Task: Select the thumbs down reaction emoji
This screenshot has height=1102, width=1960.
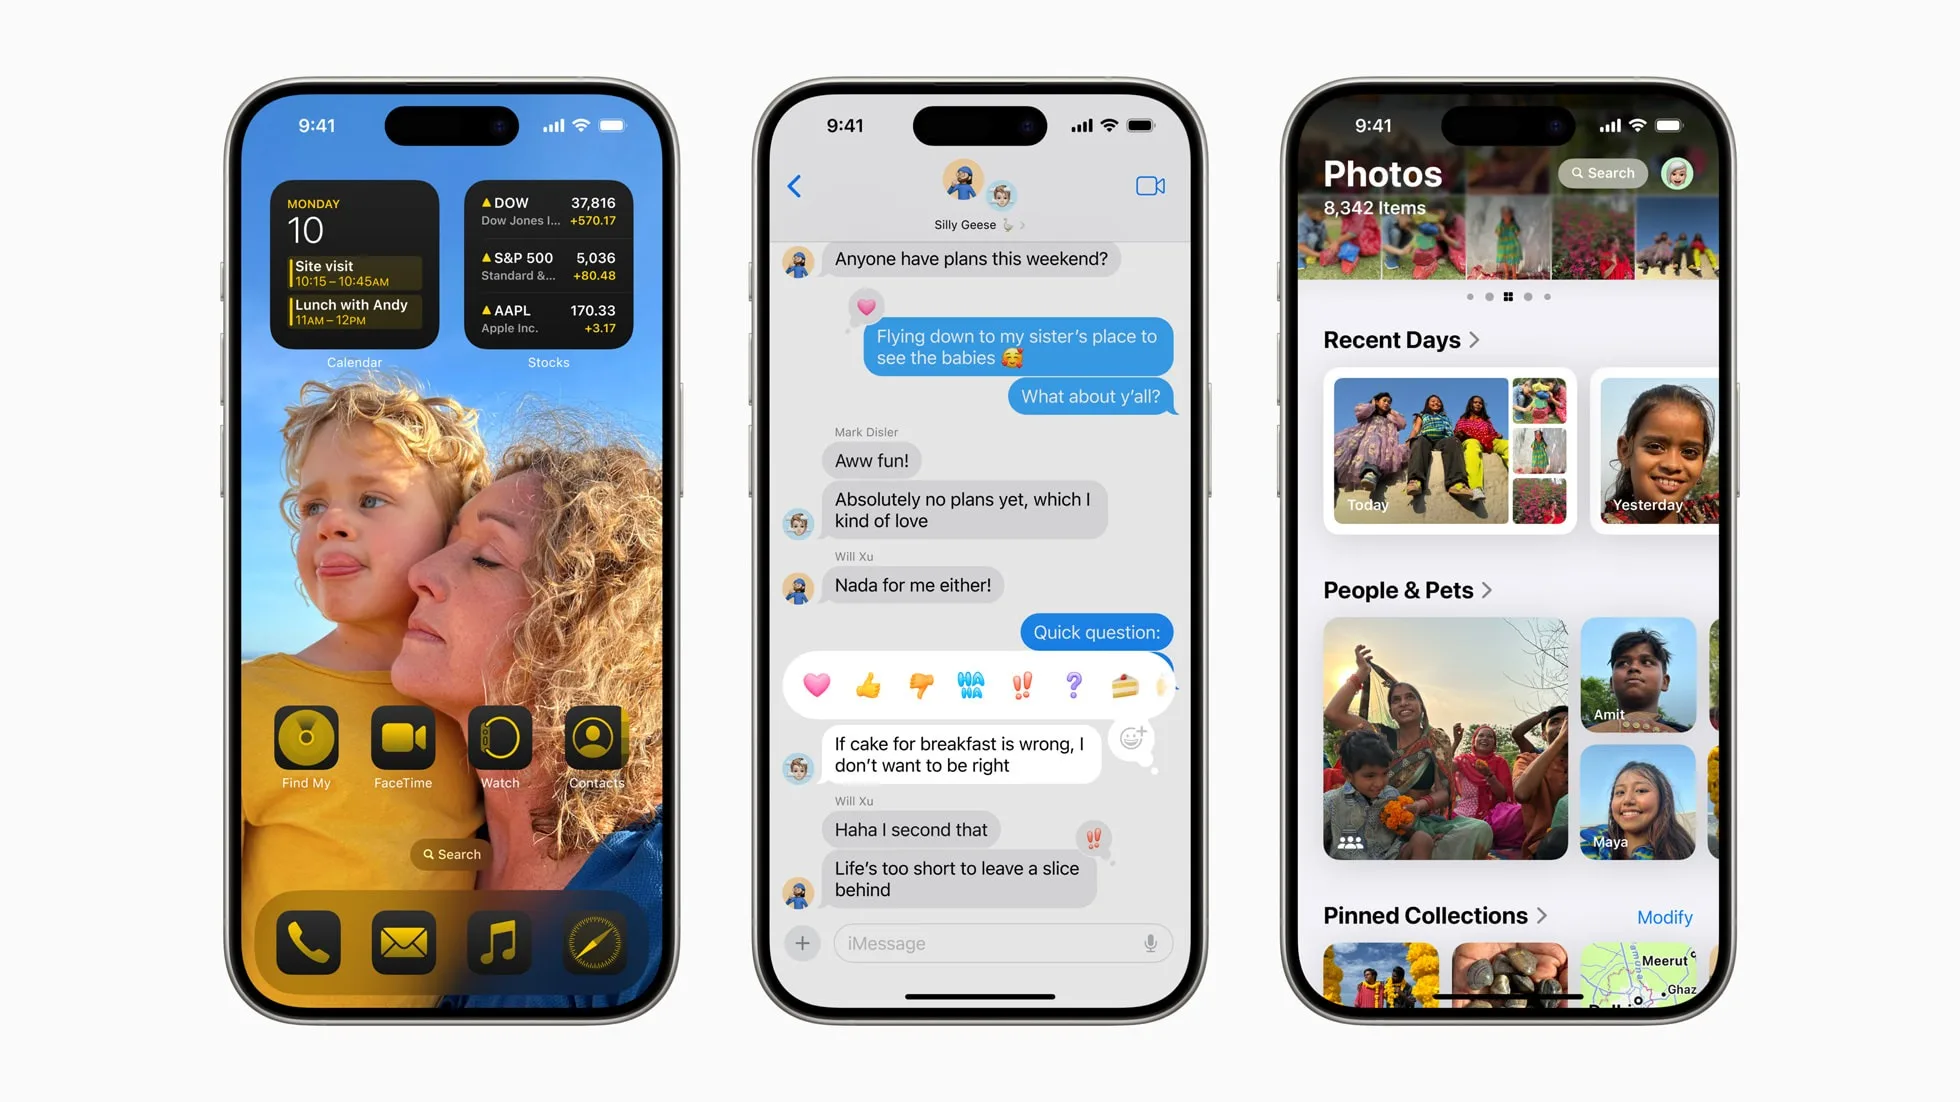Action: click(918, 686)
